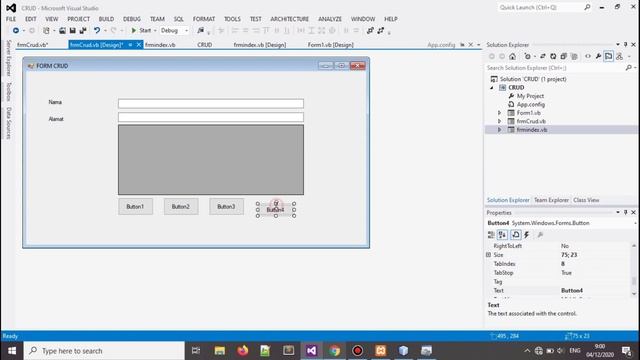Click the View Class Diagram icon
This screenshot has height=360, width=640.
(x=620, y=56)
